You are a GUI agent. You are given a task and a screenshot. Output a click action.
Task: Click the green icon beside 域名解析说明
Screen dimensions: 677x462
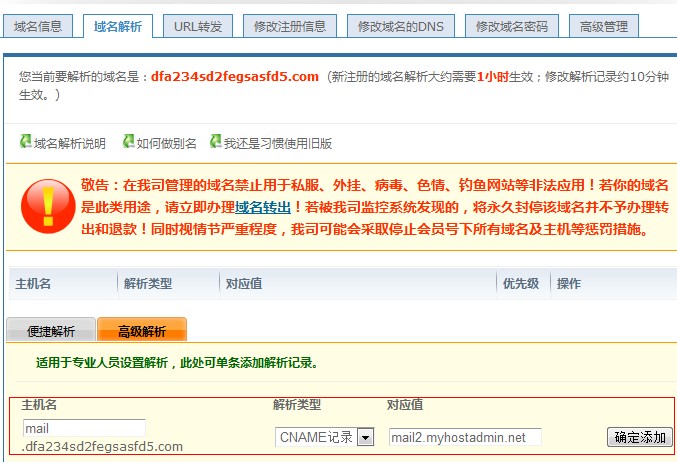[x=26, y=142]
